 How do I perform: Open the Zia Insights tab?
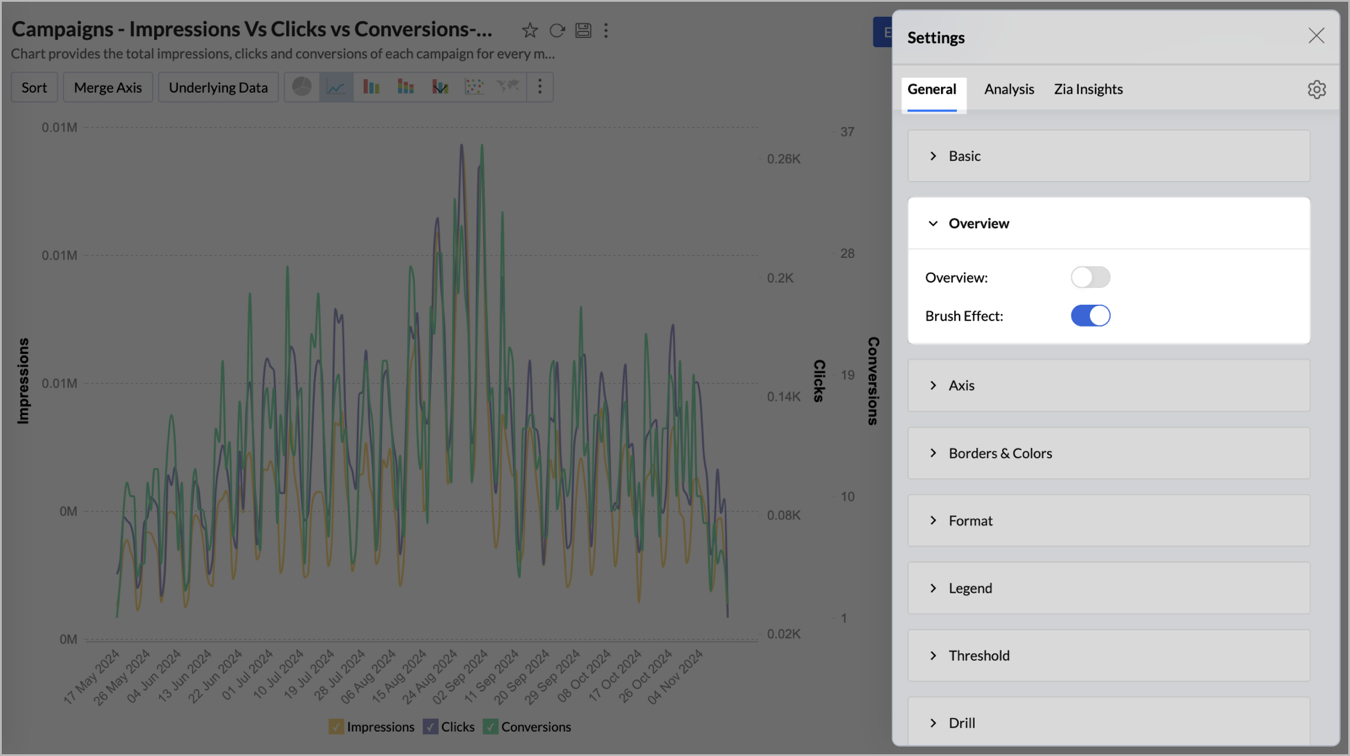click(x=1088, y=89)
